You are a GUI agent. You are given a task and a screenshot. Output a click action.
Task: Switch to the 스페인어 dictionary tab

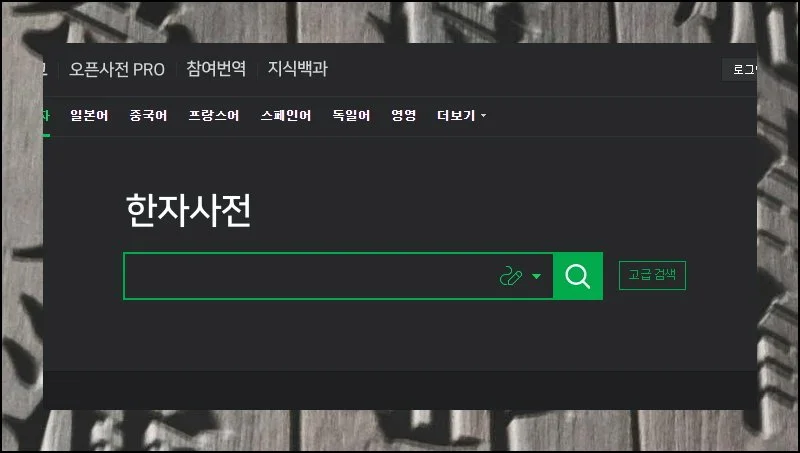coord(286,115)
